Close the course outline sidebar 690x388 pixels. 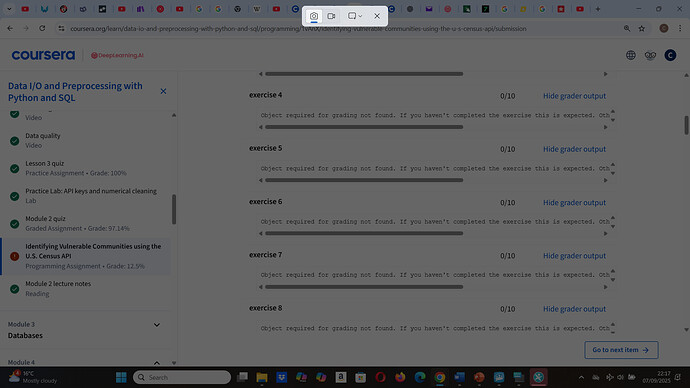(x=163, y=91)
